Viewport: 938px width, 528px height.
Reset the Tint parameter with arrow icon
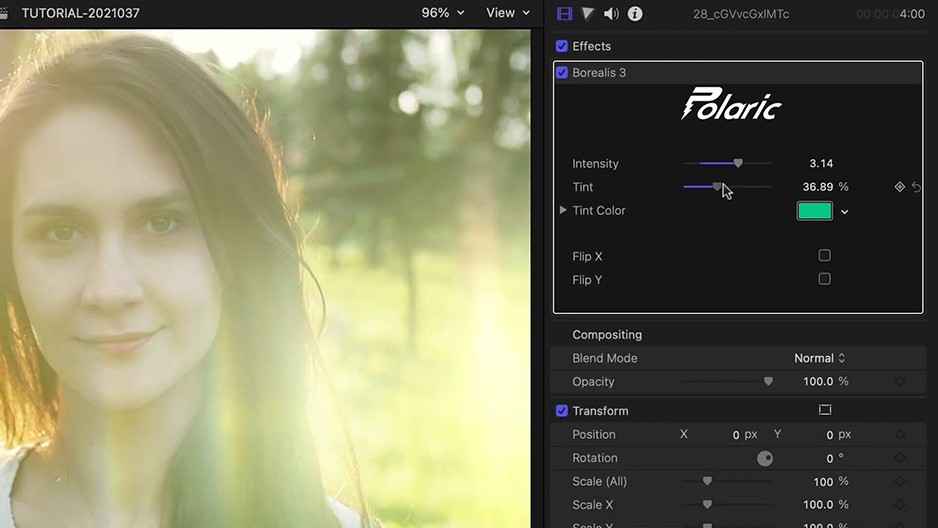point(916,187)
